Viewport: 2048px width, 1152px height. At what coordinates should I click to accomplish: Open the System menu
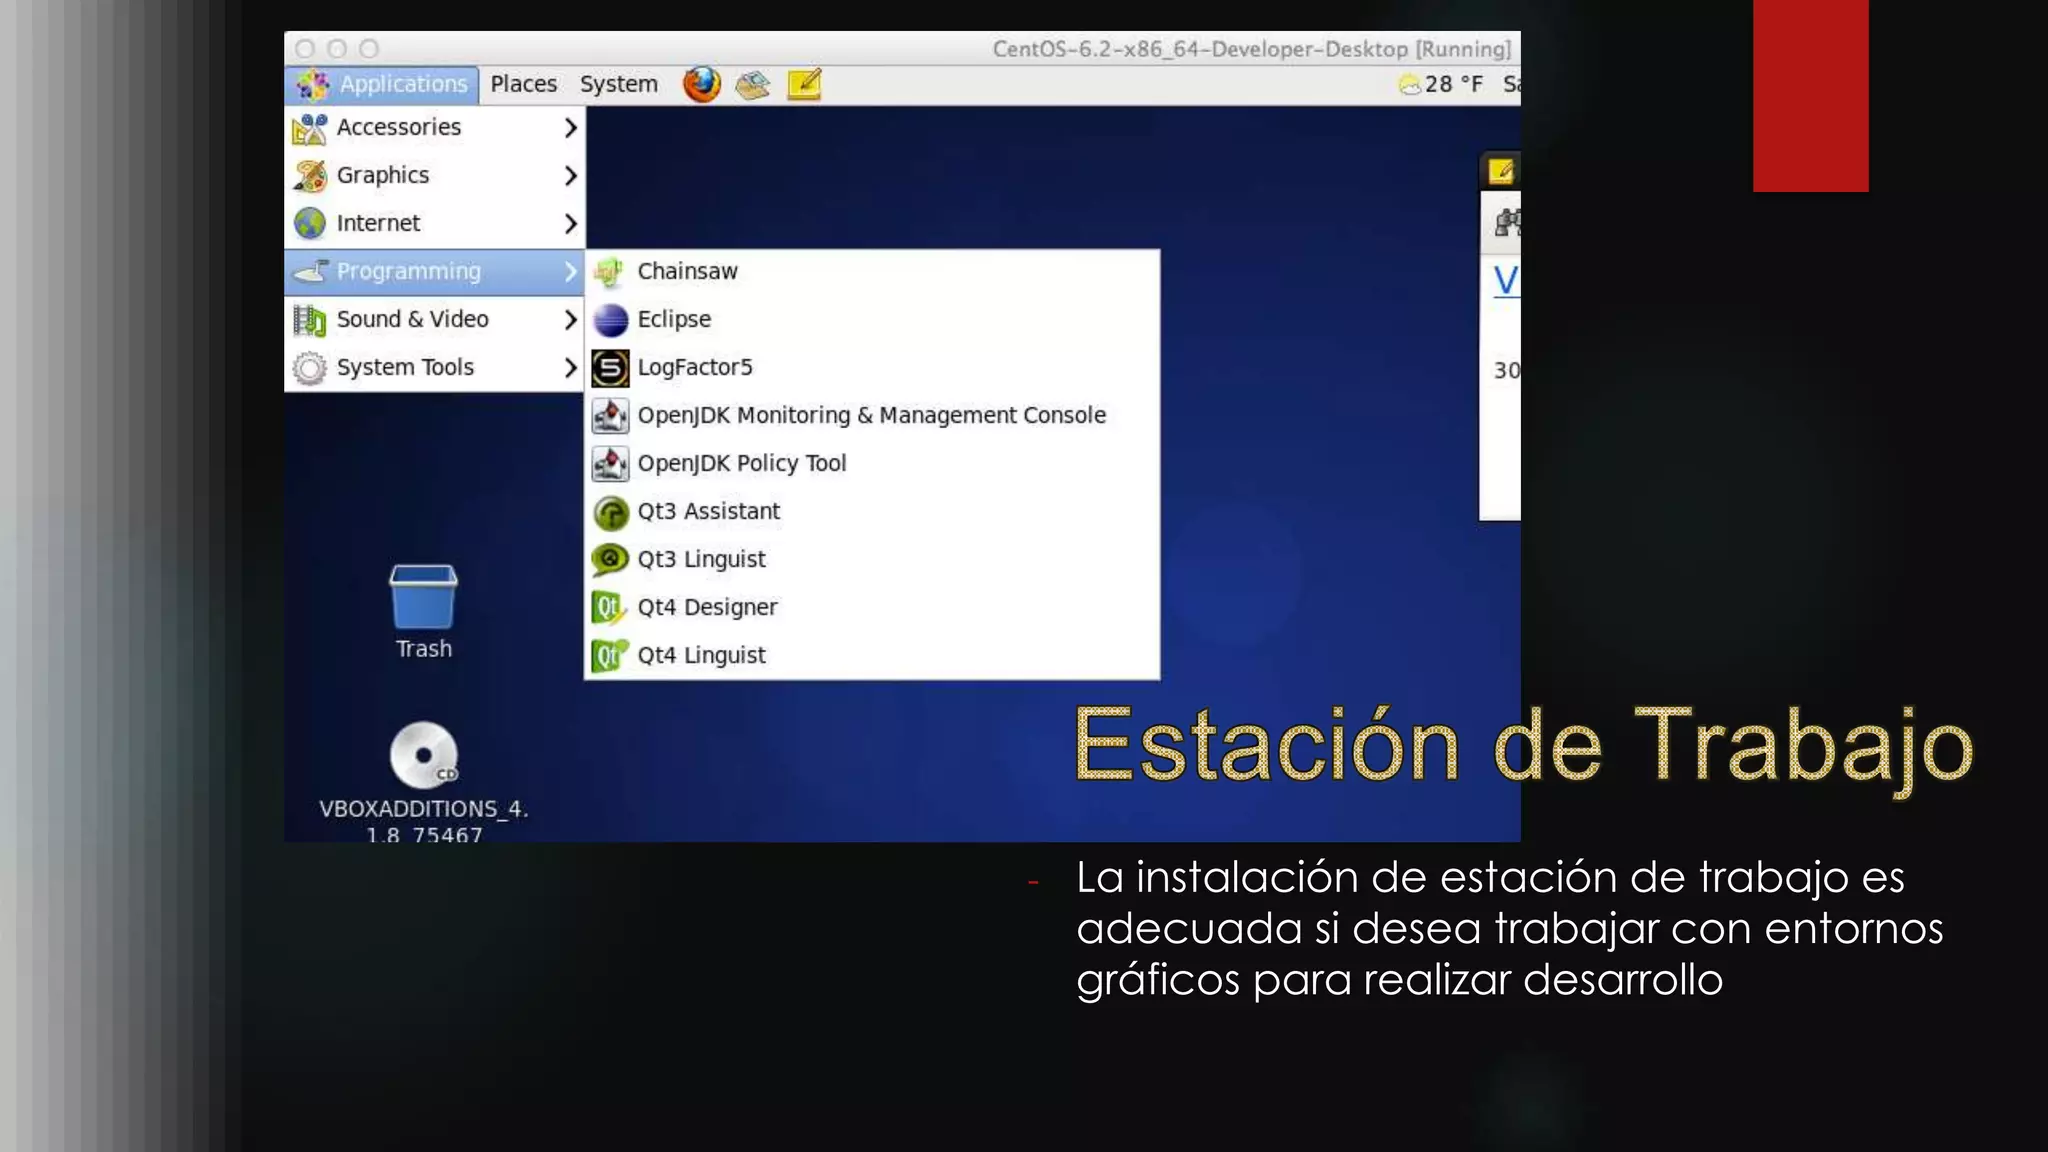tap(619, 85)
